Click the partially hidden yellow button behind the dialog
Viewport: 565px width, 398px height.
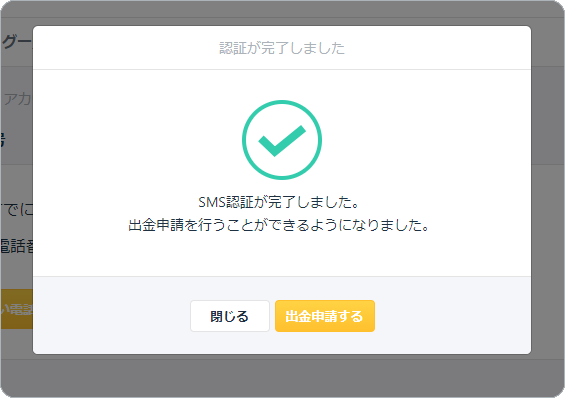[17, 309]
